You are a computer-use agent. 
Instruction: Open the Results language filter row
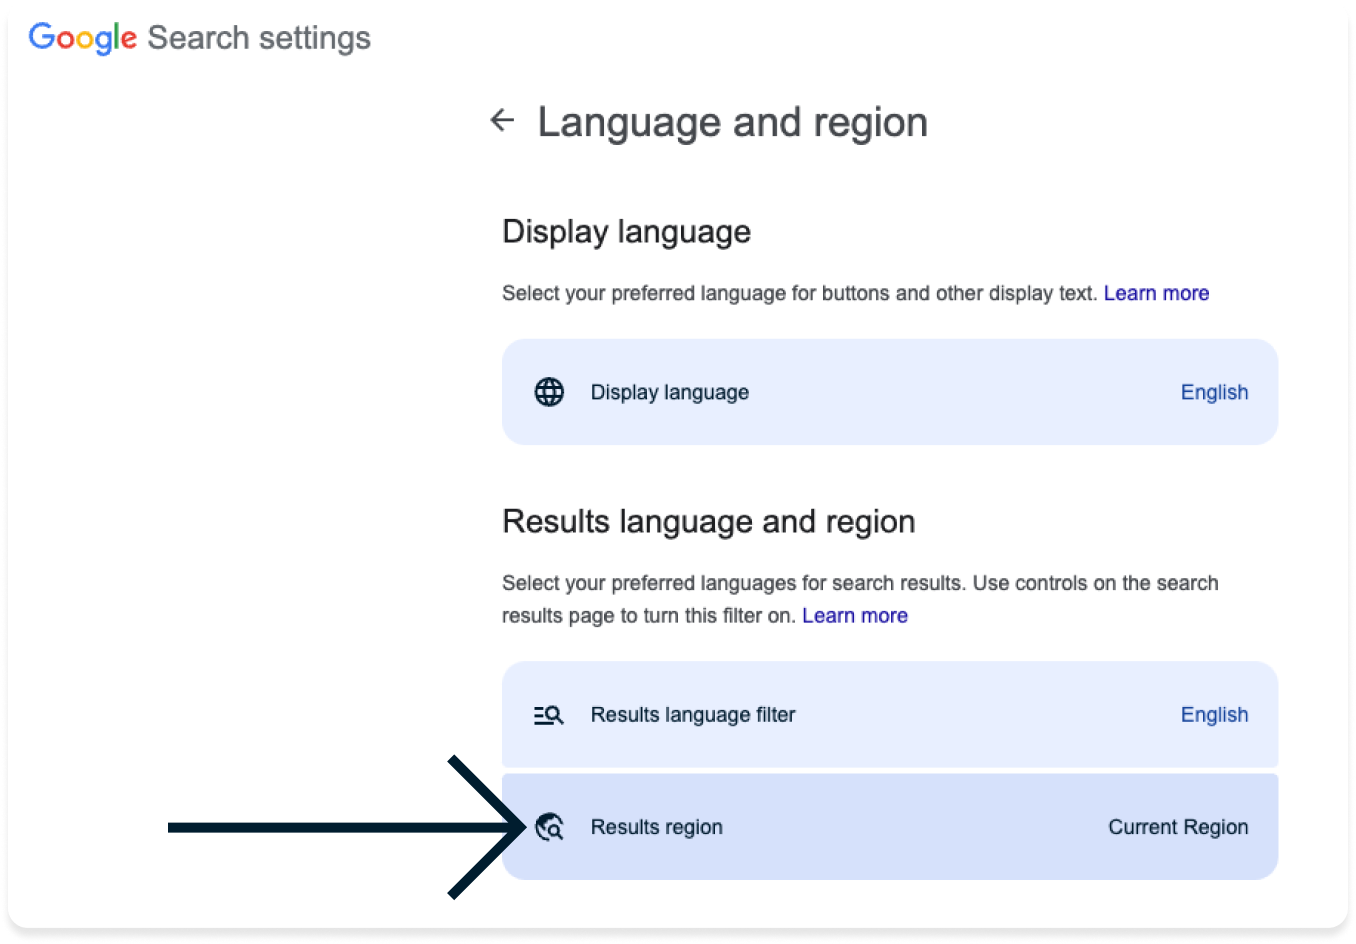890,714
